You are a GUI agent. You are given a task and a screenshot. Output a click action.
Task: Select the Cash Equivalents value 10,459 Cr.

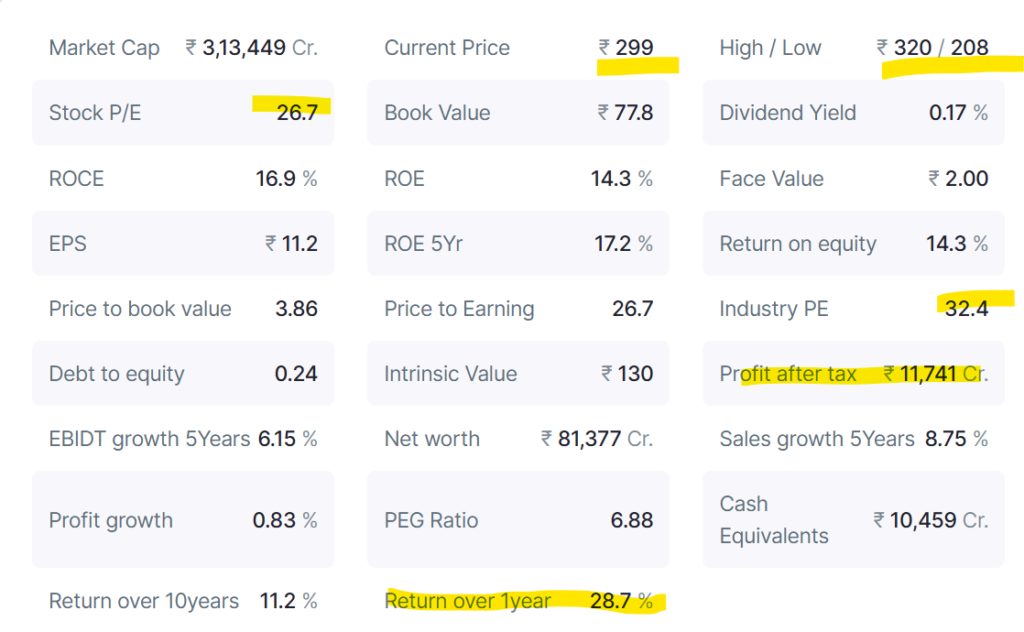pyautogui.click(x=930, y=520)
